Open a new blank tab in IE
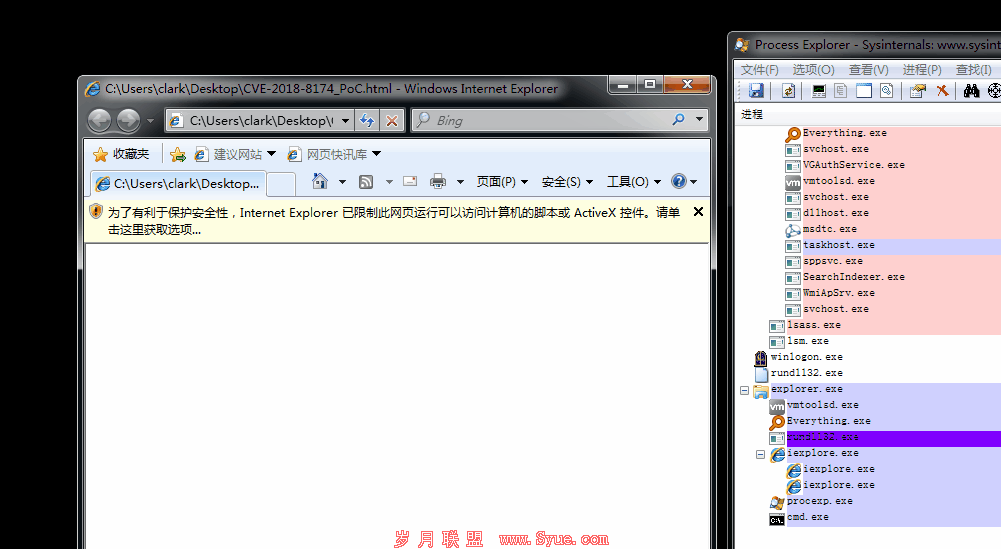The height and width of the screenshot is (549, 1001). tap(281, 184)
